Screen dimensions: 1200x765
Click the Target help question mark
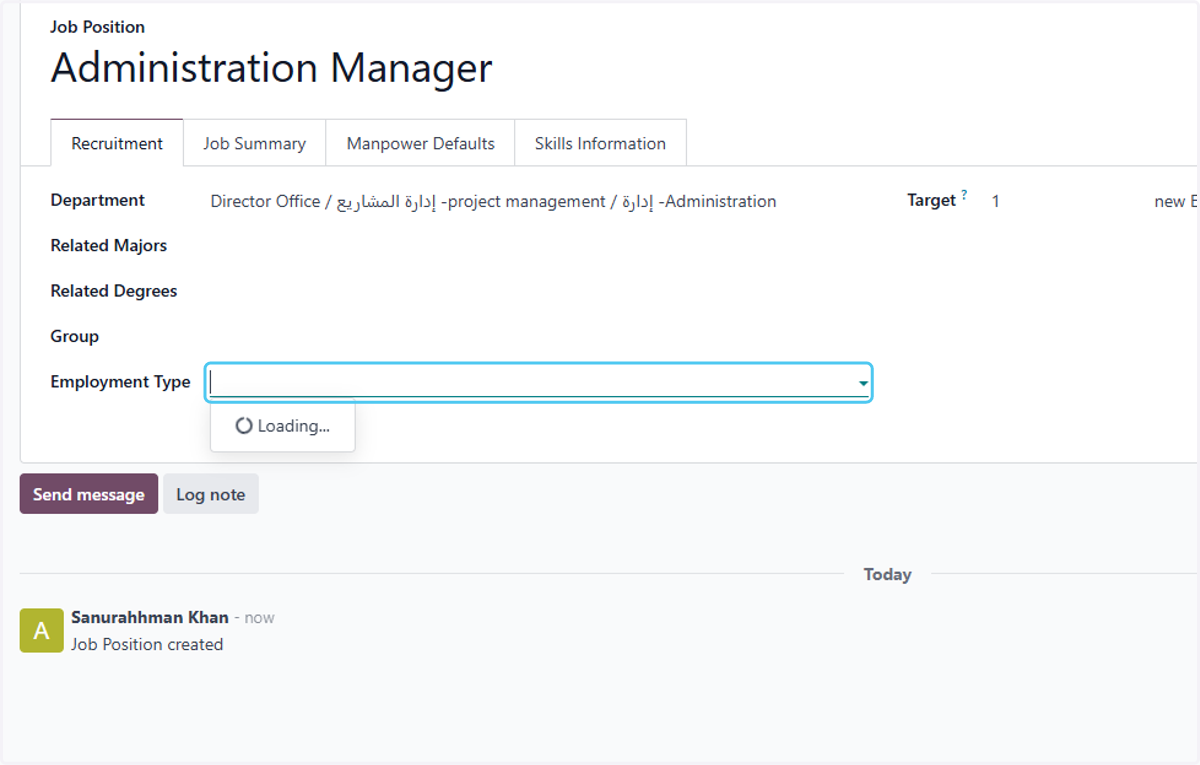964,195
